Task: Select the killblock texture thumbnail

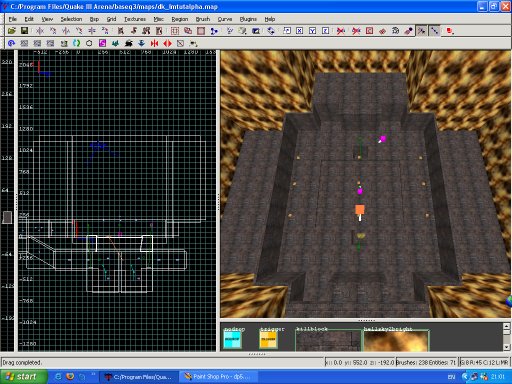Action: tap(328, 340)
